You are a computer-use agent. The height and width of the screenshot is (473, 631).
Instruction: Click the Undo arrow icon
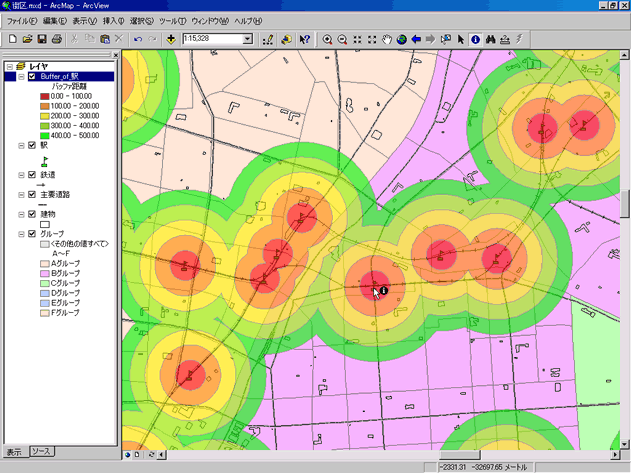[x=138, y=39]
